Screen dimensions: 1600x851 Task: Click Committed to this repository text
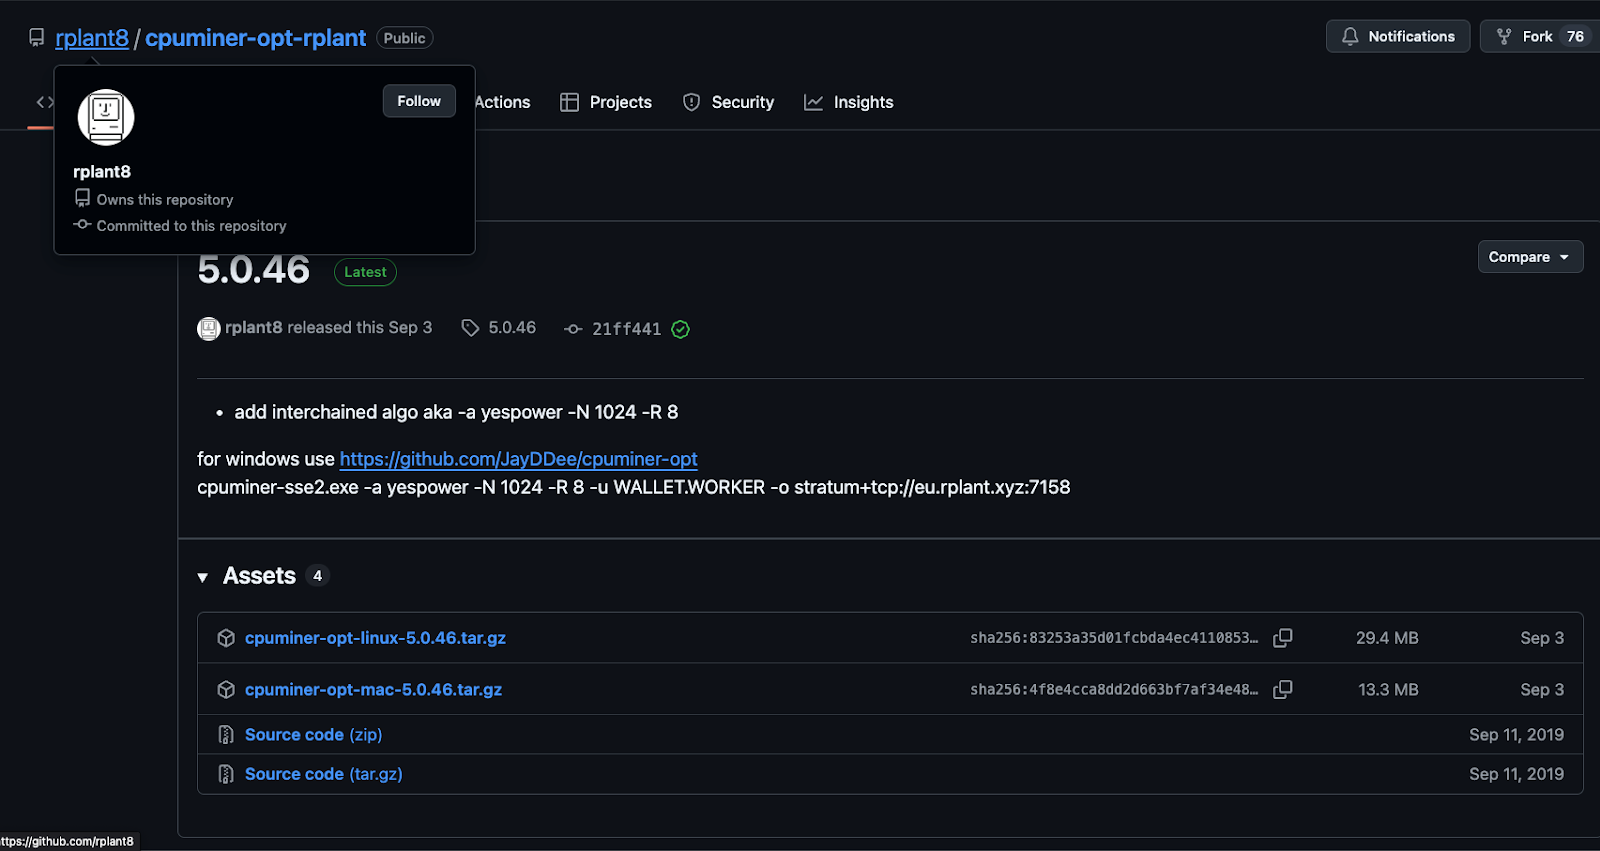(x=191, y=226)
